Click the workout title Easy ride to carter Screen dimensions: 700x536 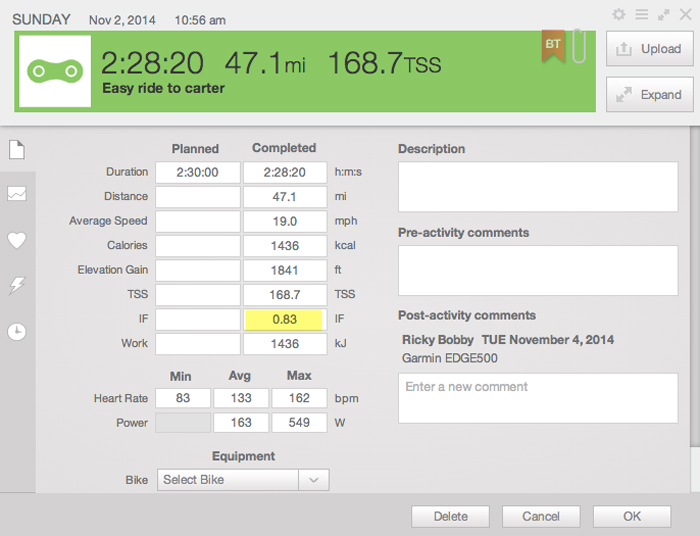[163, 88]
